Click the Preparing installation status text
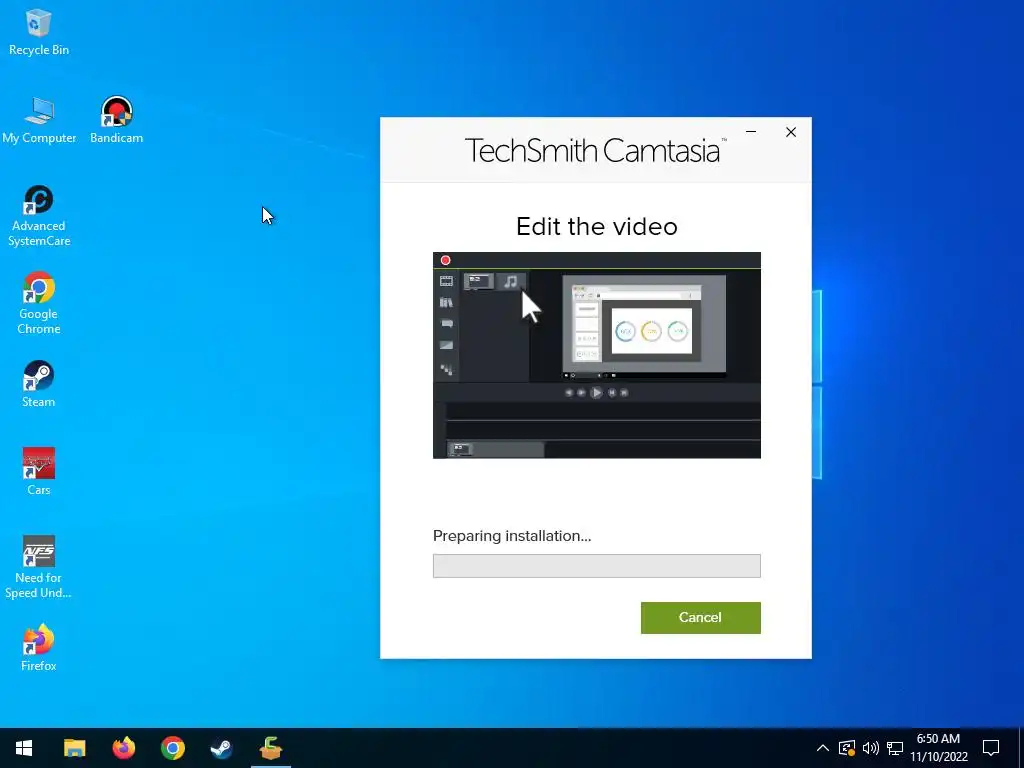 pos(512,536)
